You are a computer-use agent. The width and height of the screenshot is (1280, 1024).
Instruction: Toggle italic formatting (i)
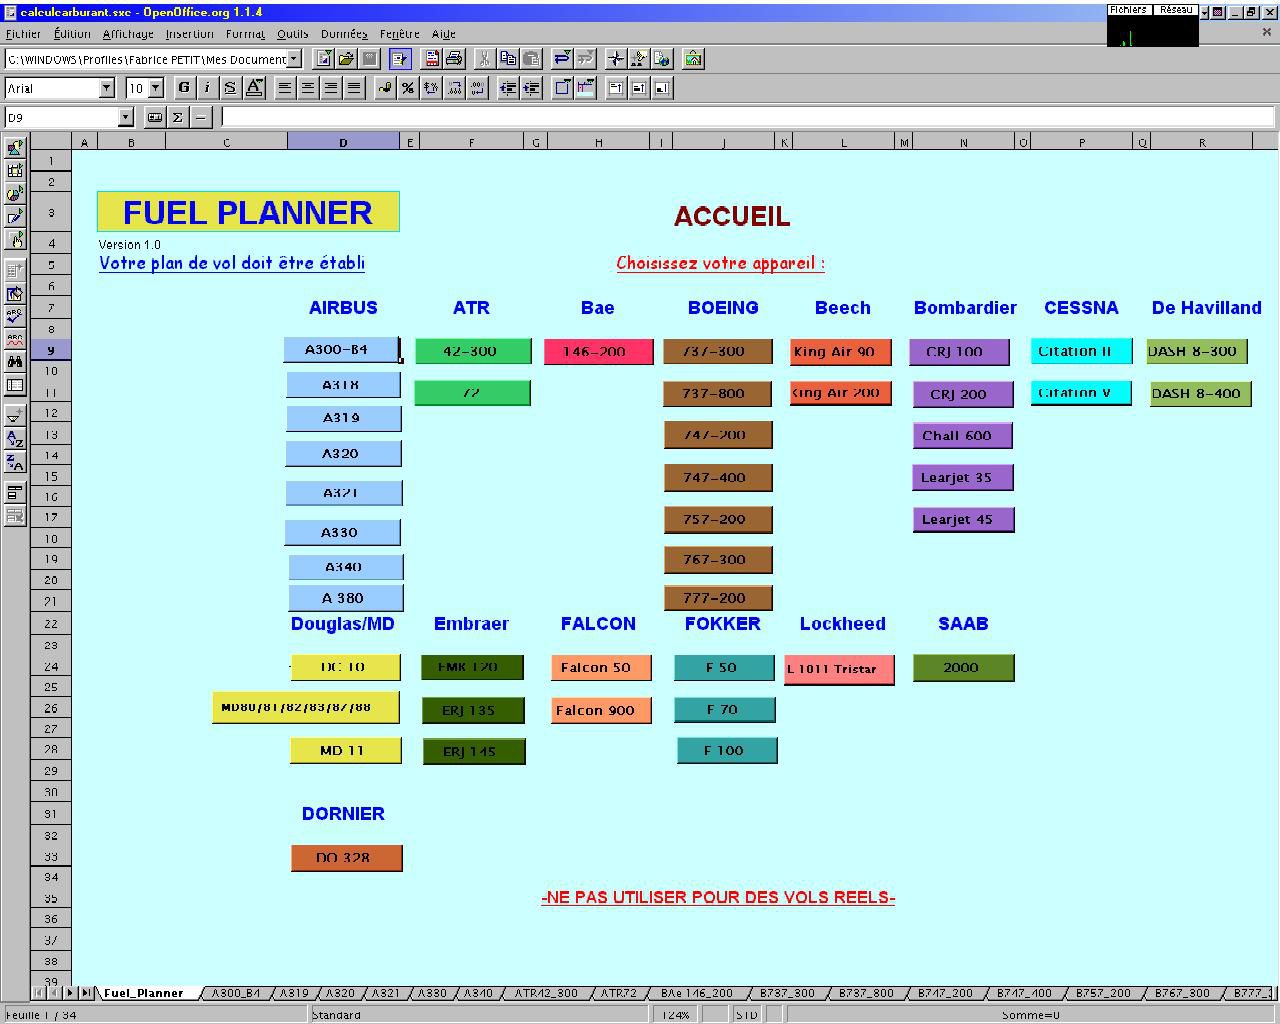click(206, 88)
